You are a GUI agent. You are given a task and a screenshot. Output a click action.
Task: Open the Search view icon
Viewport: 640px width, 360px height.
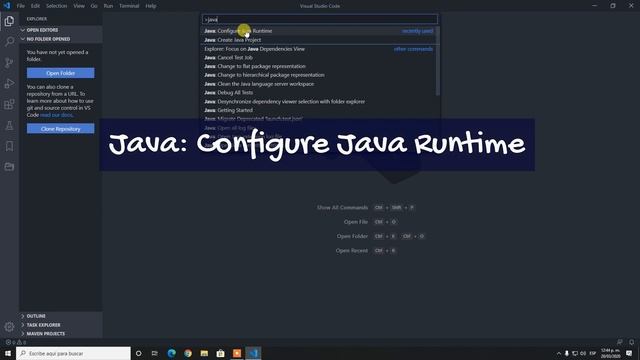(x=9, y=42)
